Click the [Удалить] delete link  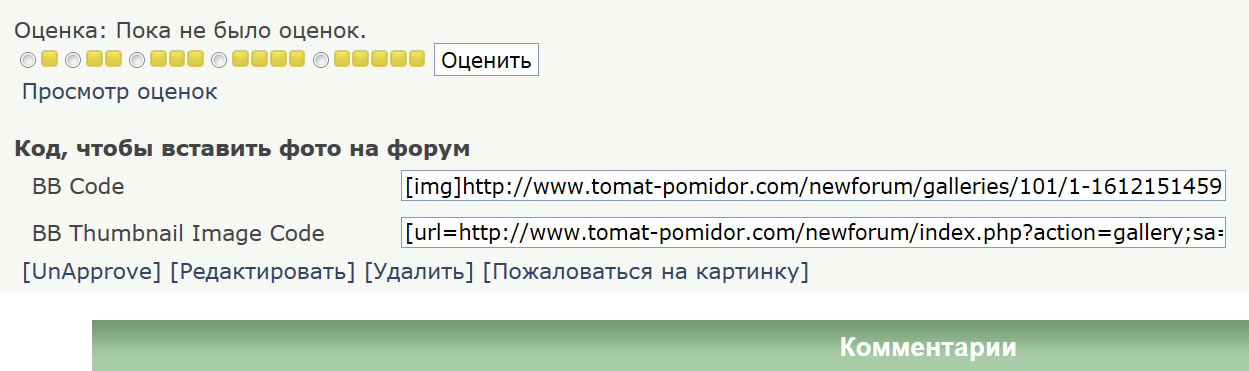[x=419, y=271]
